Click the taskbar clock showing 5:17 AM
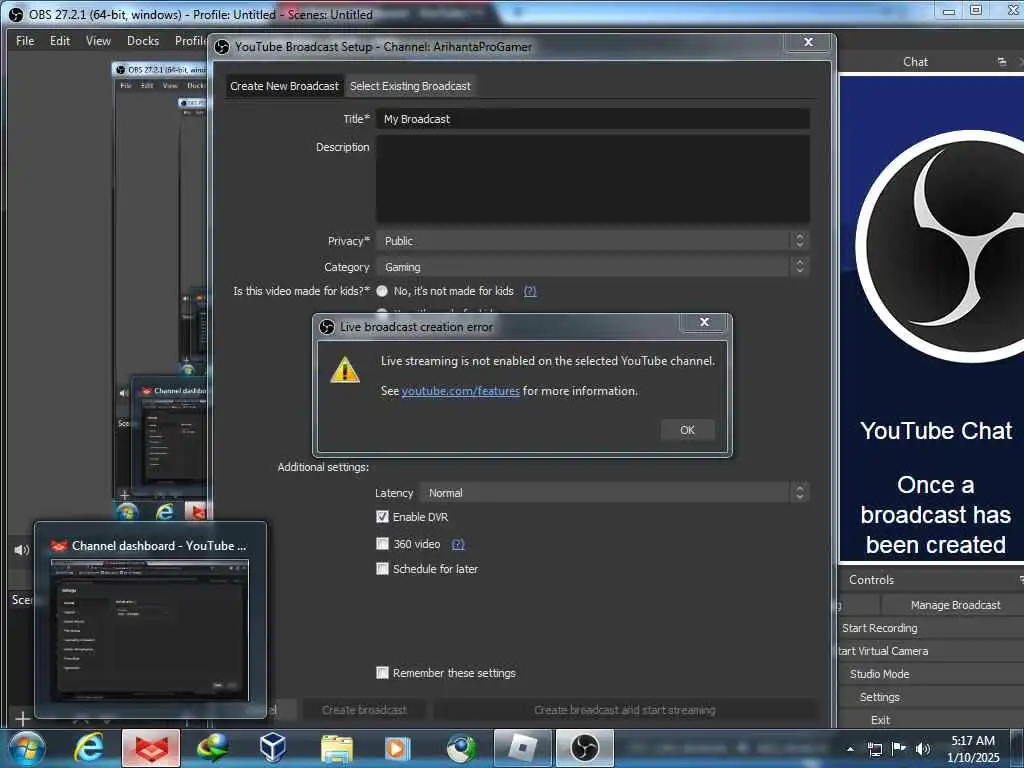This screenshot has height=768, width=1024. pos(973,749)
